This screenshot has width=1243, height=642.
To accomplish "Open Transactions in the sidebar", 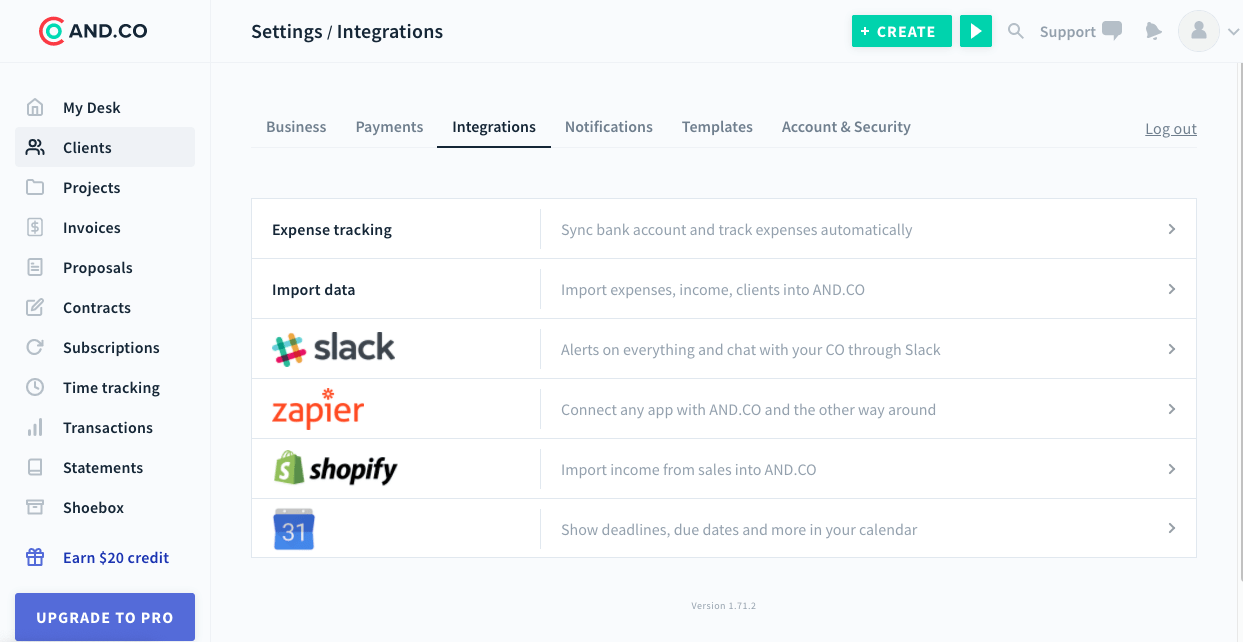I will pos(108,428).
